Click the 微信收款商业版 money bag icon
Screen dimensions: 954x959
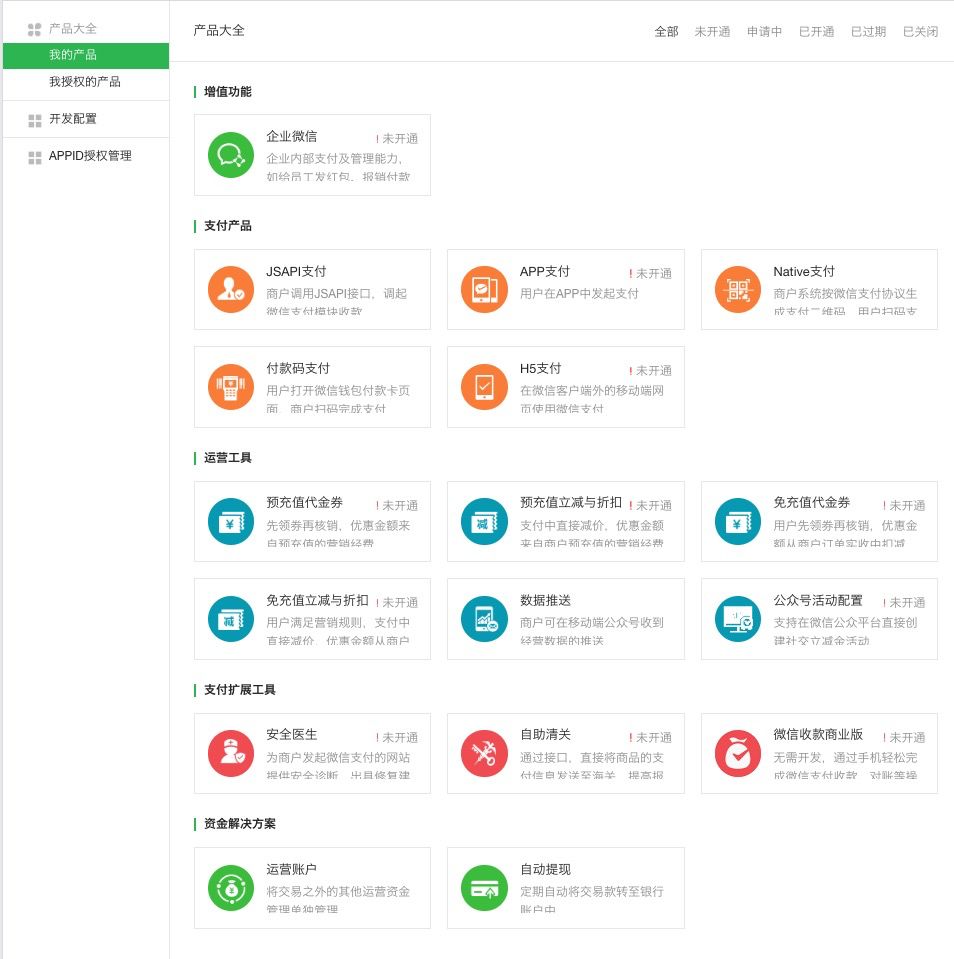pyautogui.click(x=738, y=753)
